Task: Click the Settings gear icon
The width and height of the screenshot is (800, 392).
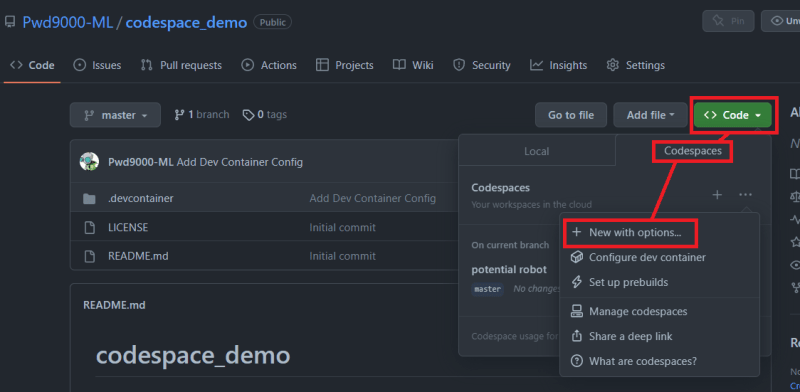Action: tap(612, 65)
